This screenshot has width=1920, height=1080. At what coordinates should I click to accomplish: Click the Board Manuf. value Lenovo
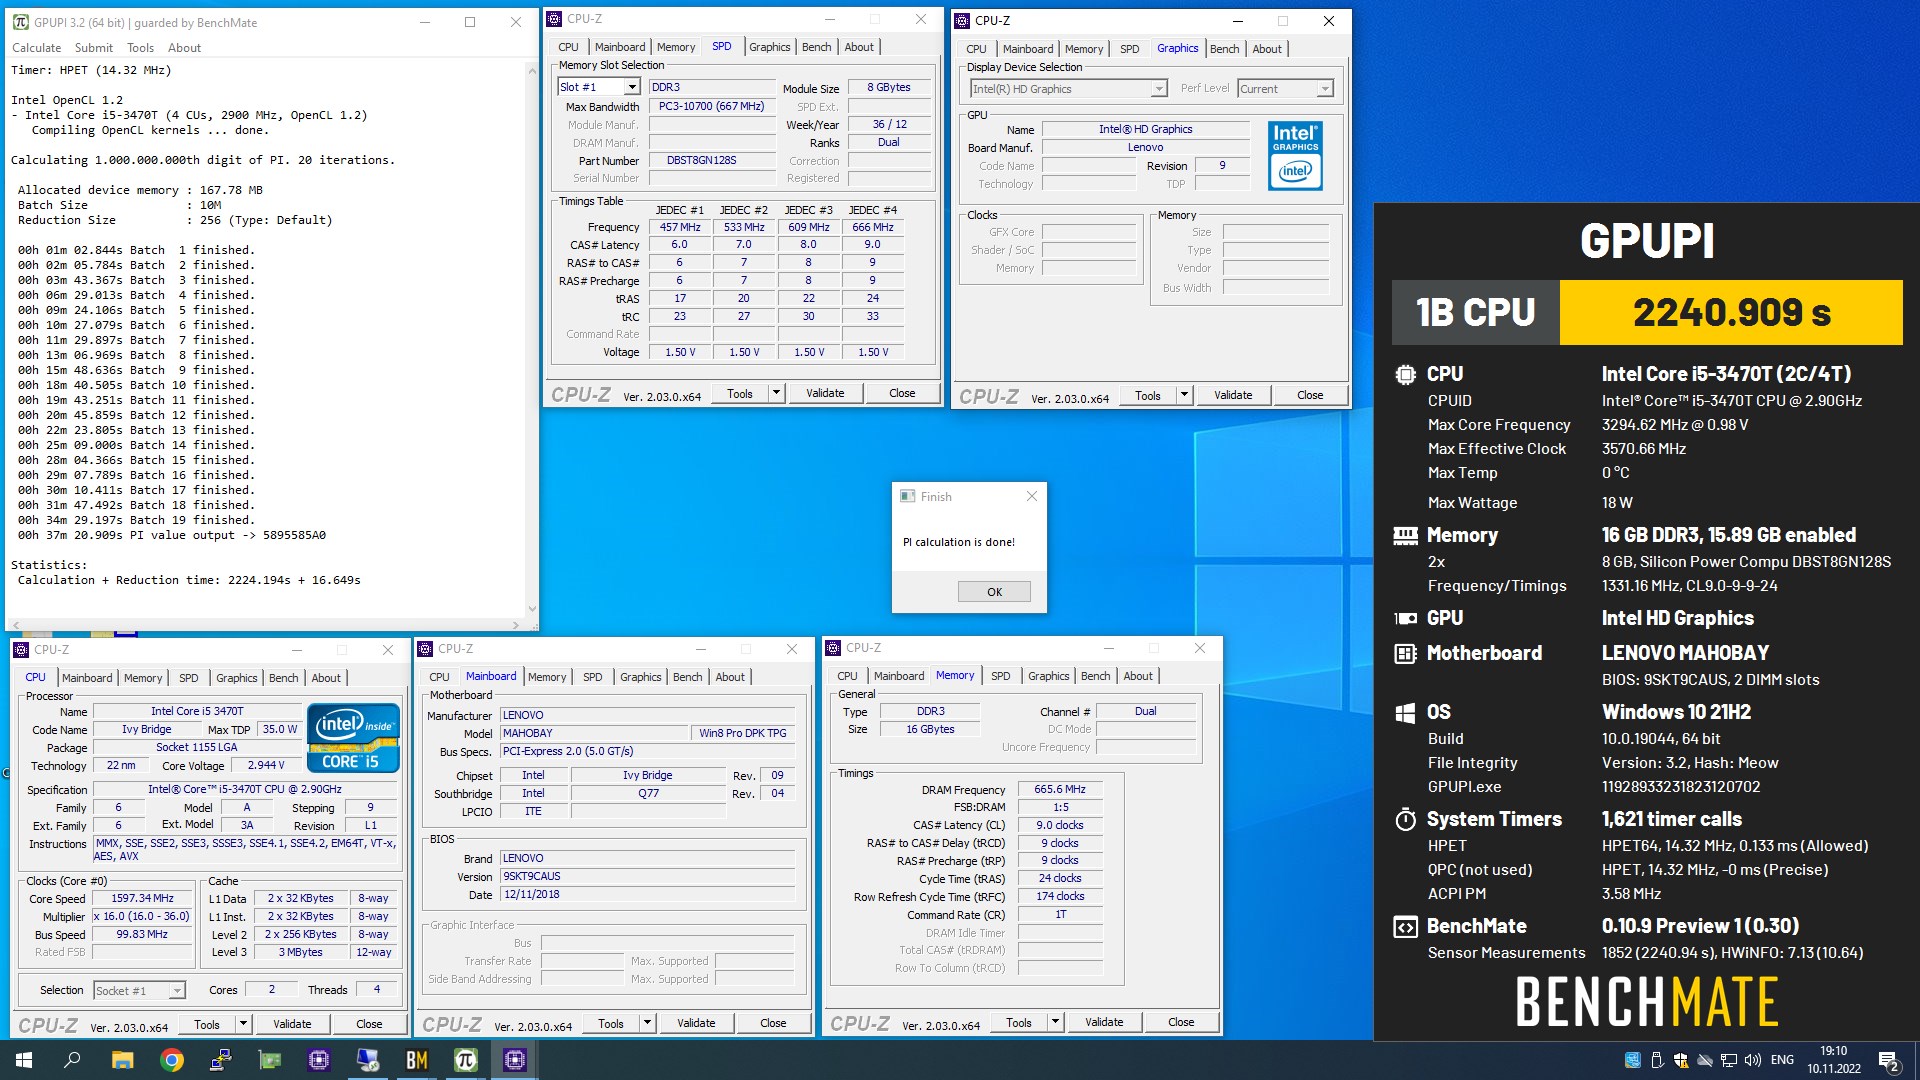[1146, 148]
